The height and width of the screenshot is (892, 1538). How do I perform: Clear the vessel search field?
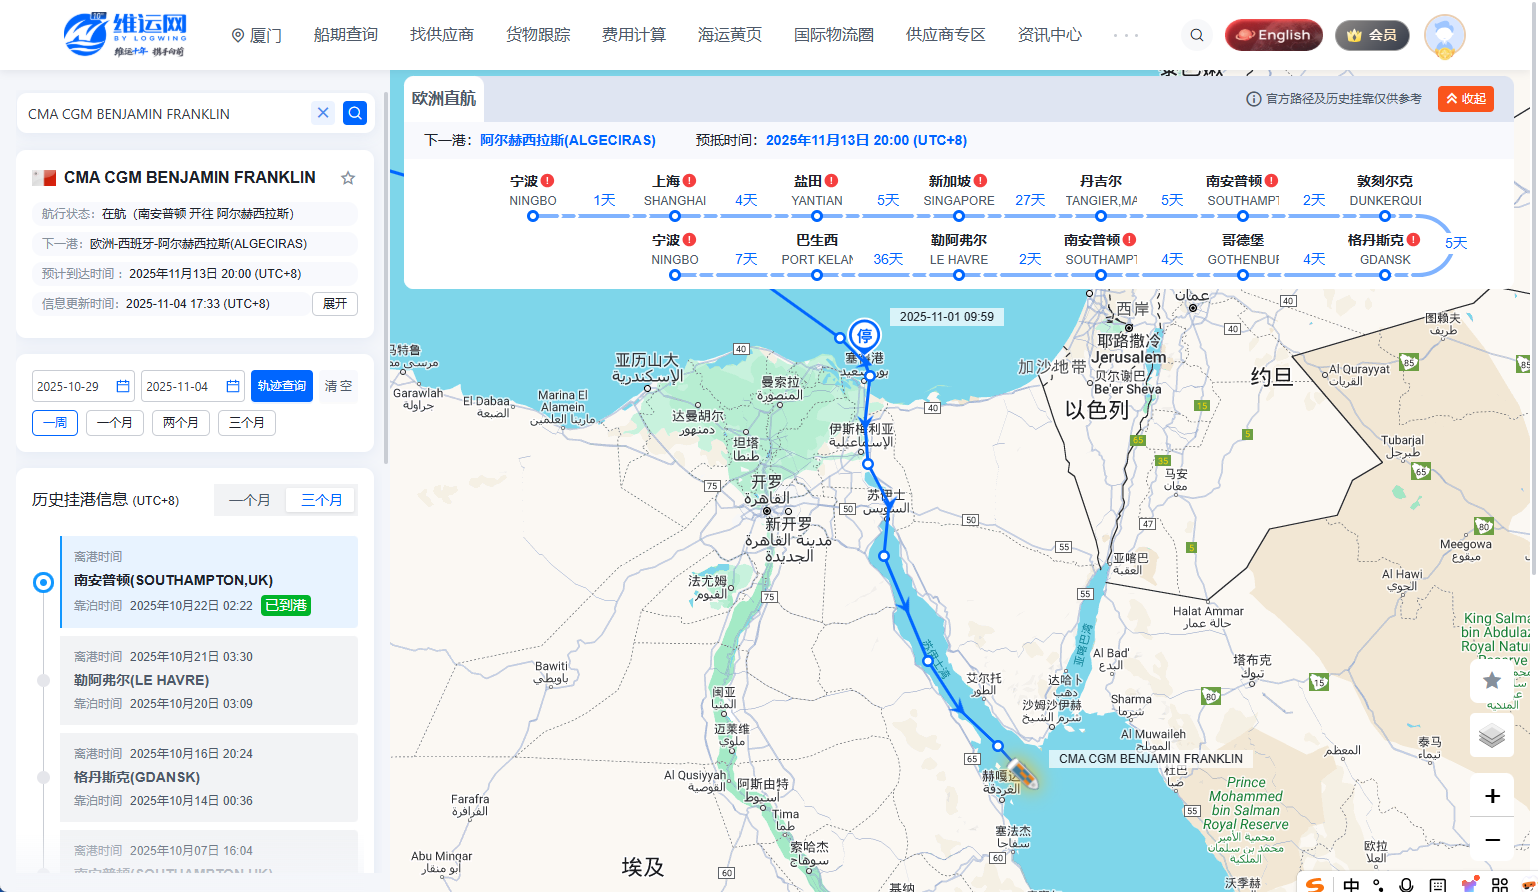pyautogui.click(x=323, y=113)
